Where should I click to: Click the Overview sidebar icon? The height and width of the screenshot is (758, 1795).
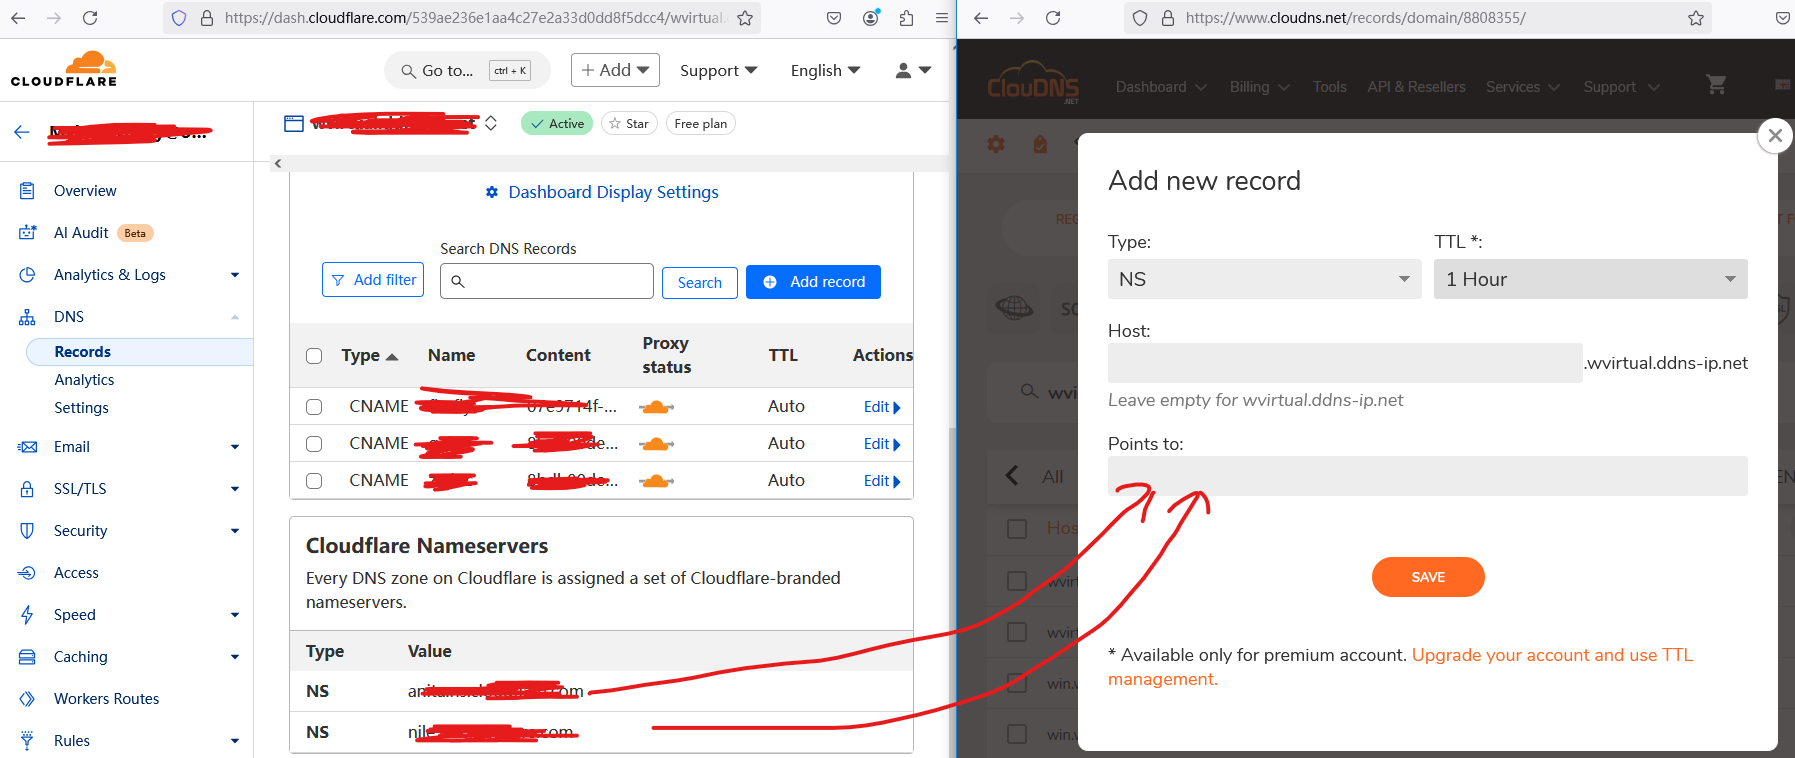[x=27, y=191]
